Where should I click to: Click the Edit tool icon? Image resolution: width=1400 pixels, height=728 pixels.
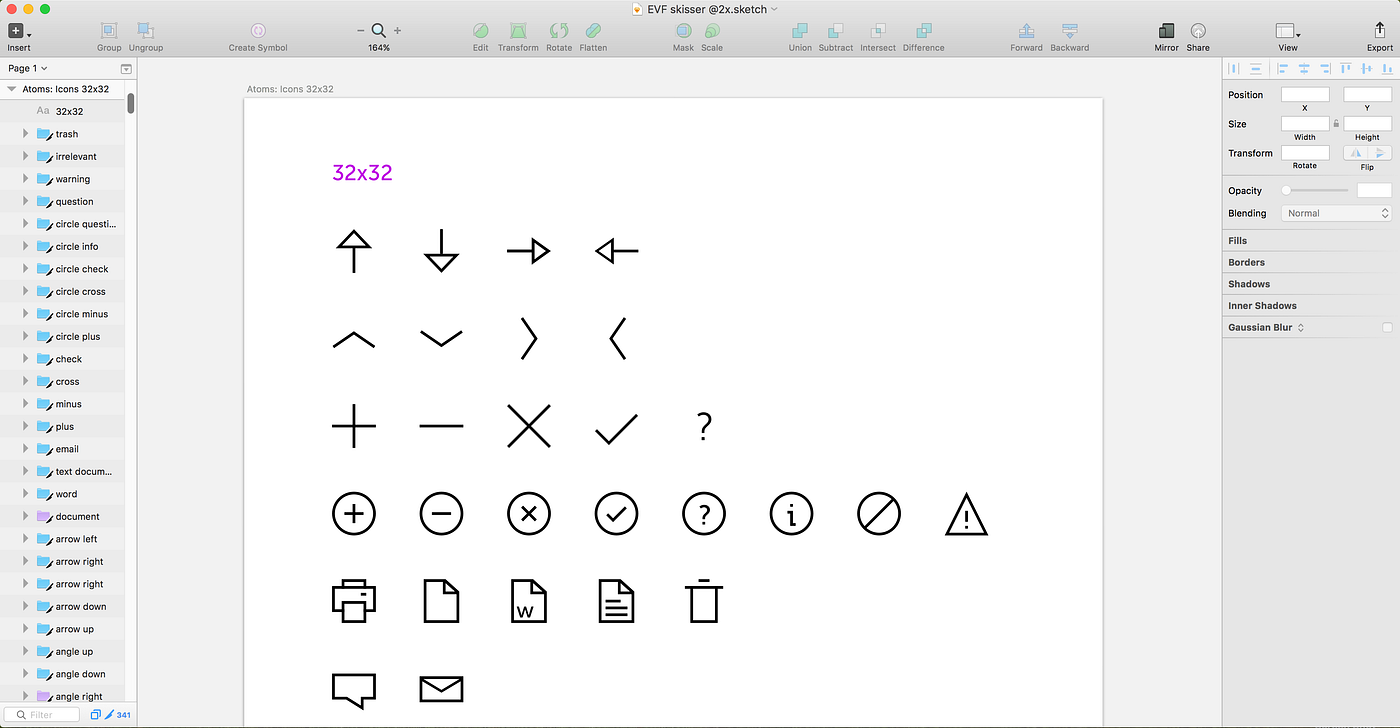pyautogui.click(x=481, y=31)
